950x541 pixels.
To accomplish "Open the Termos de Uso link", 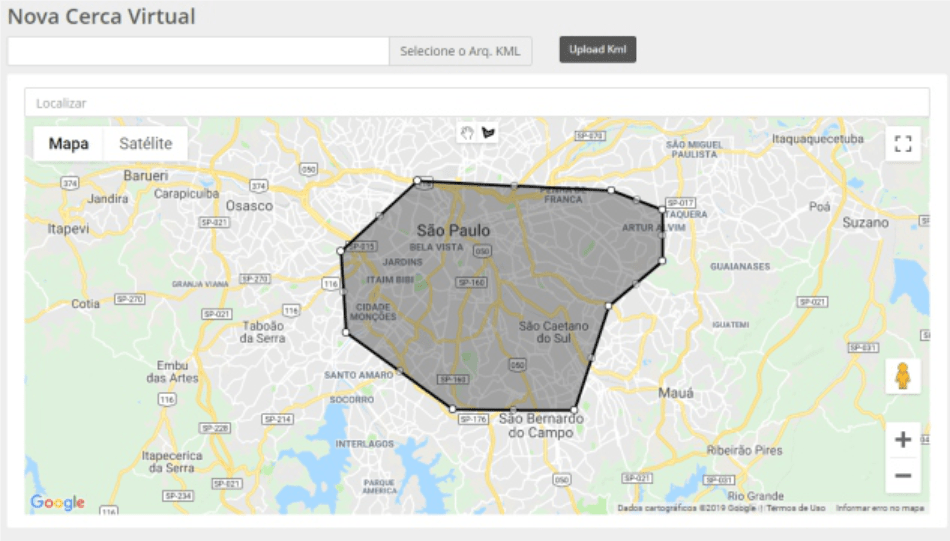I will [x=796, y=508].
